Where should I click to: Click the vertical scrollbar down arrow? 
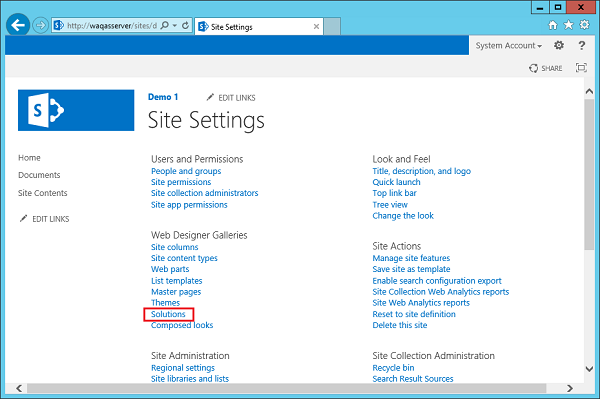click(589, 369)
